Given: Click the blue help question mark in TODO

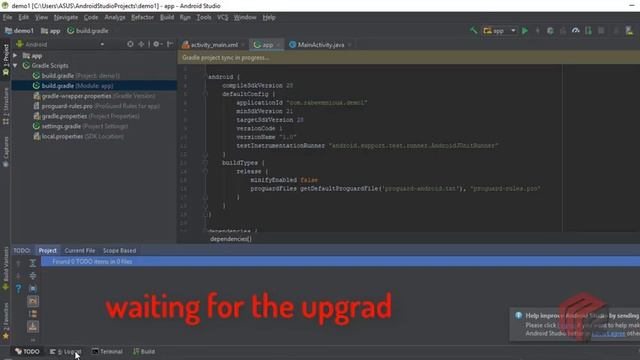Looking at the screenshot, I should (x=18, y=289).
